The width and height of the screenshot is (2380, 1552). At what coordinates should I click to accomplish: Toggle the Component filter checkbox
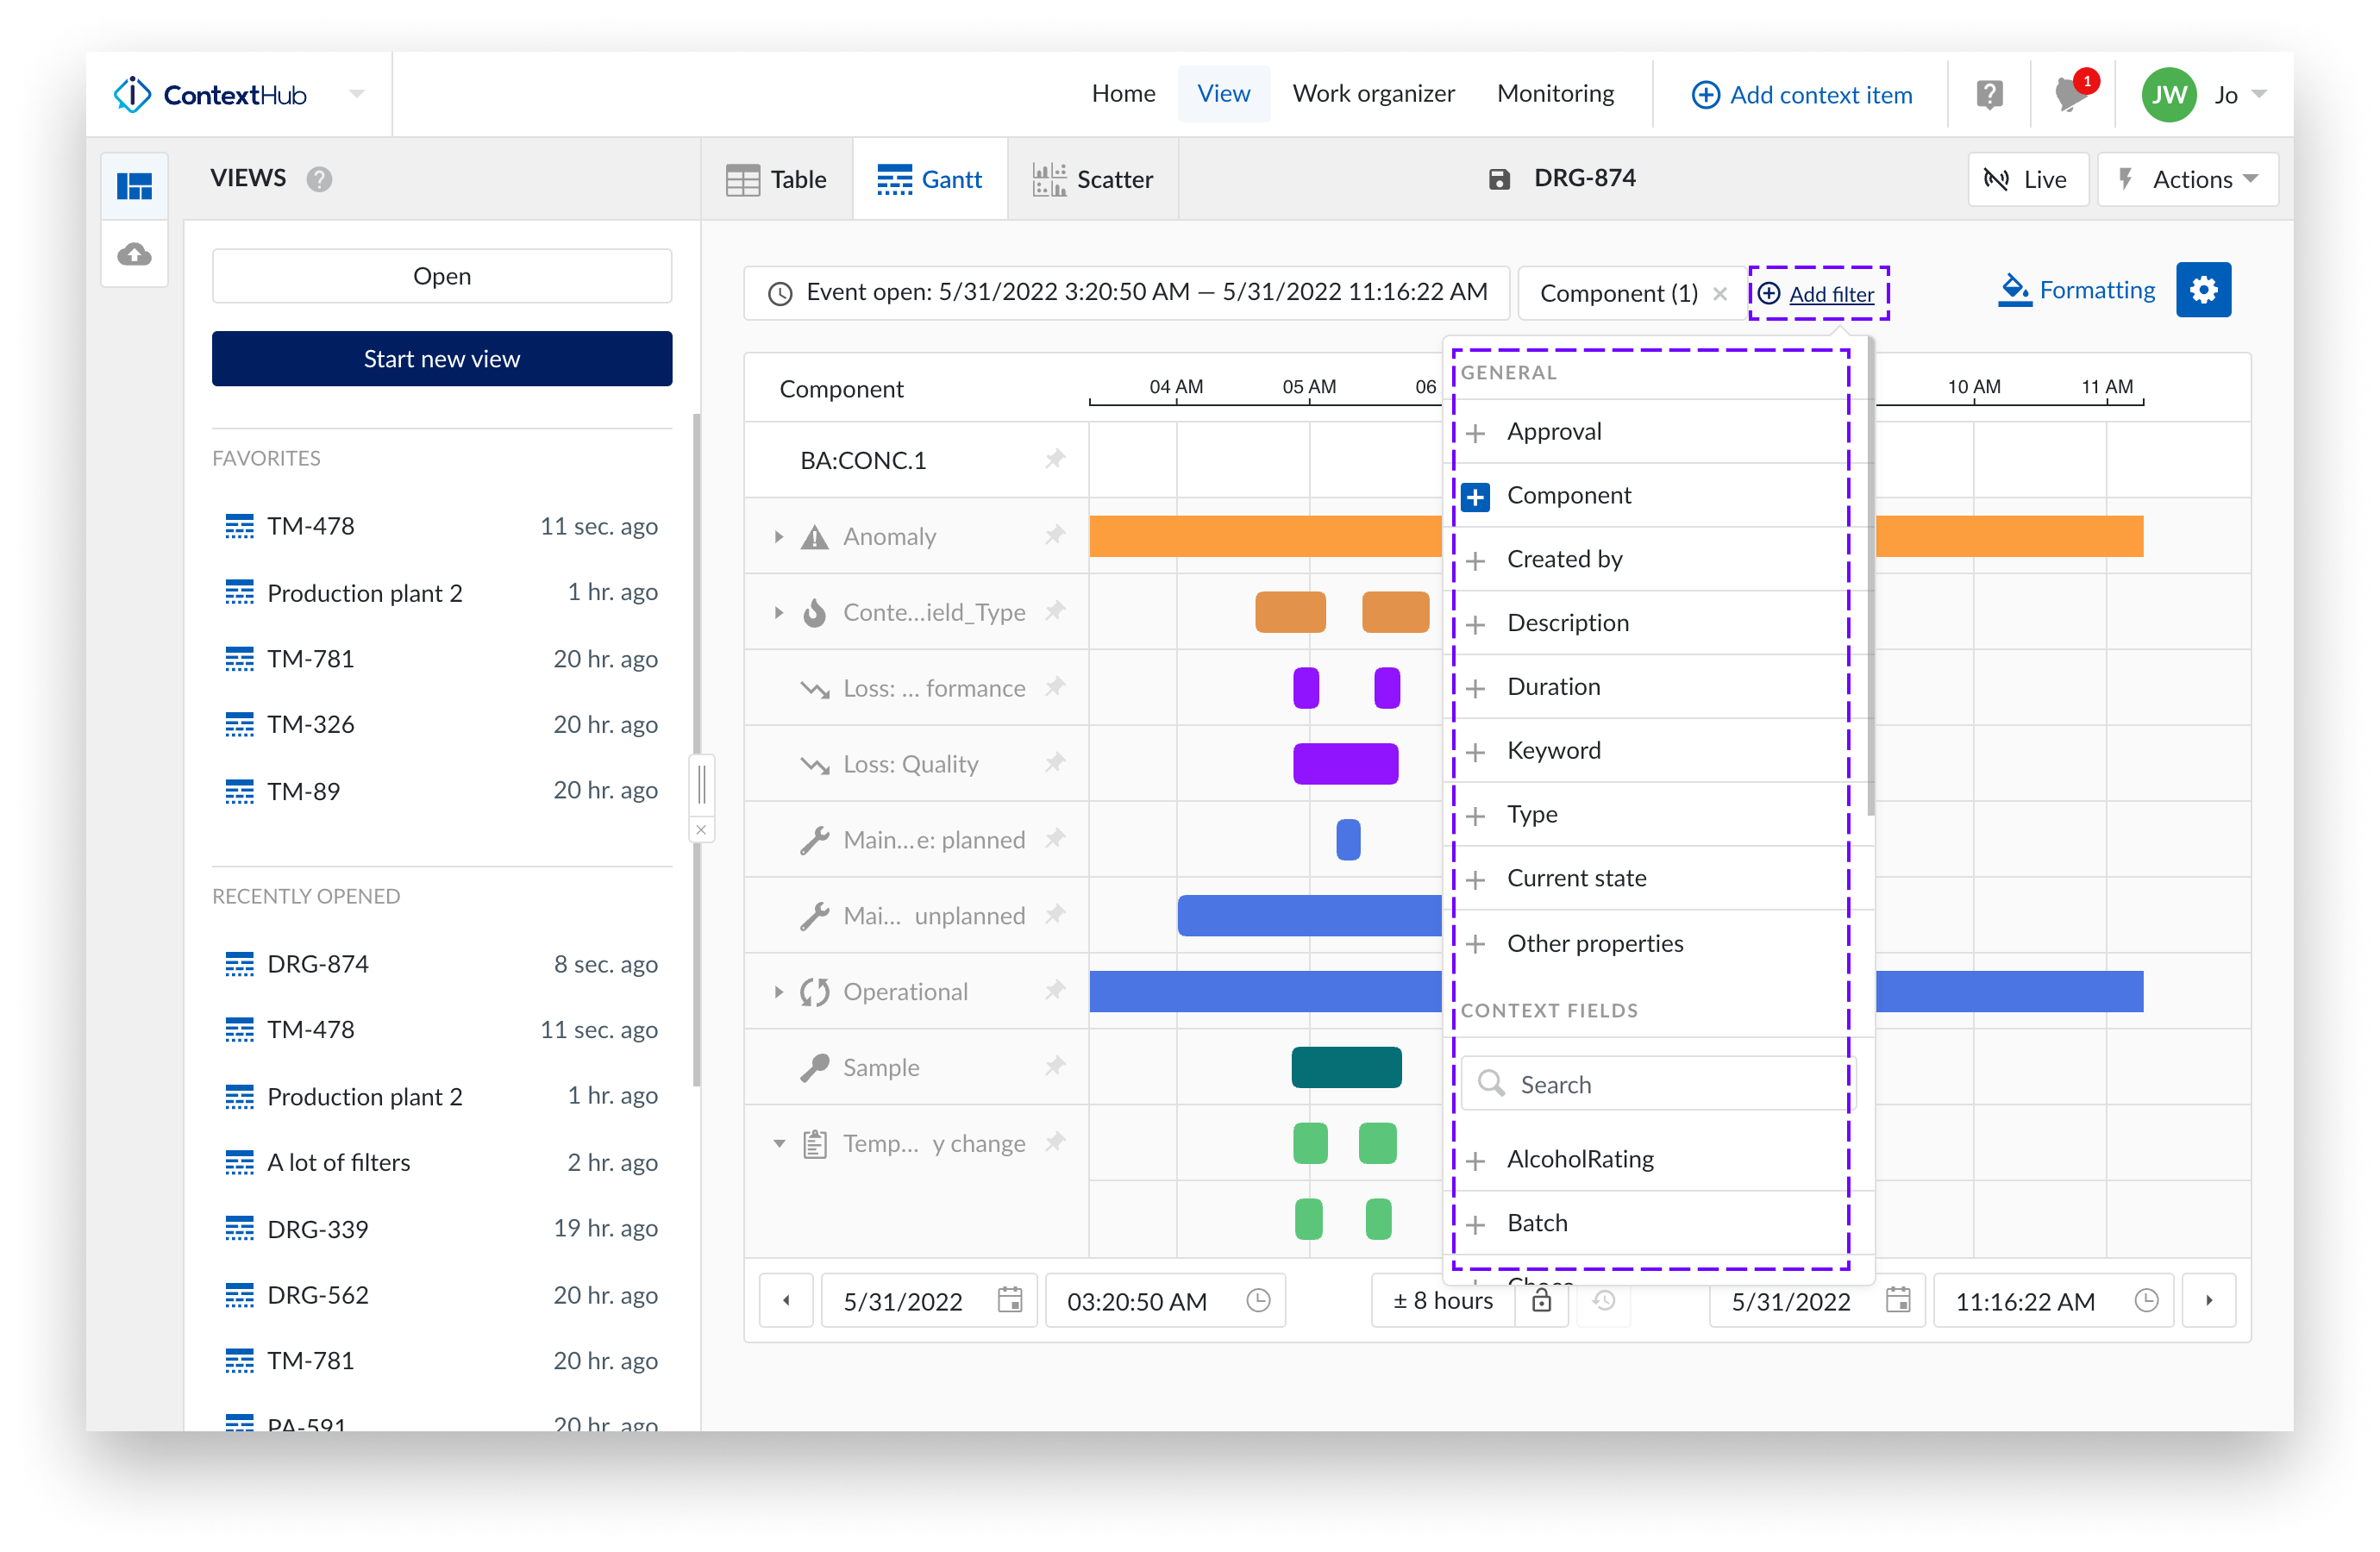pyautogui.click(x=1475, y=496)
